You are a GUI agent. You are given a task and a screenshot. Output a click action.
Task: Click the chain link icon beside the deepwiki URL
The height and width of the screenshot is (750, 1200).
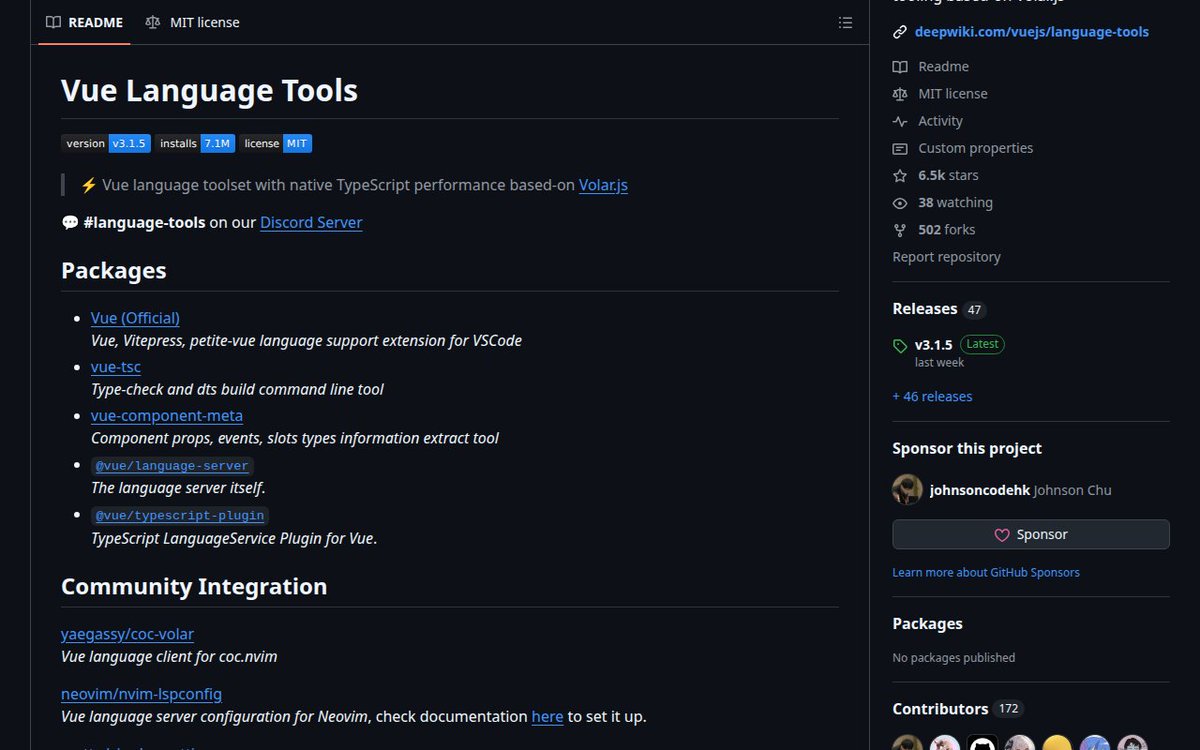pyautogui.click(x=899, y=31)
